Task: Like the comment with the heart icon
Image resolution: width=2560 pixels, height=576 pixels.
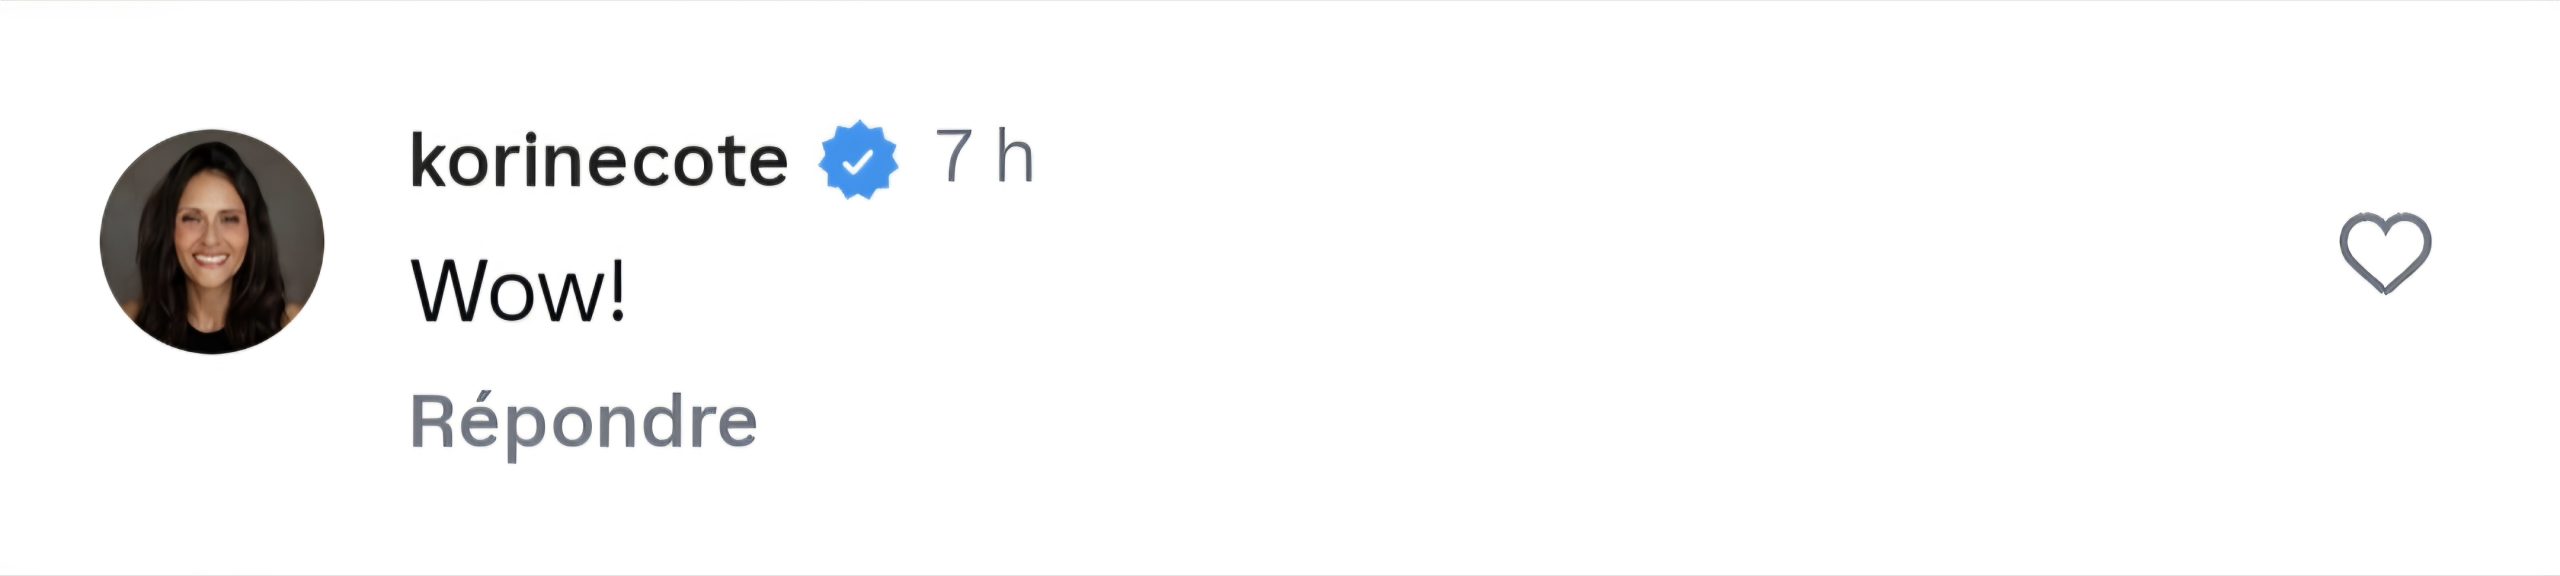Action: (x=2384, y=252)
